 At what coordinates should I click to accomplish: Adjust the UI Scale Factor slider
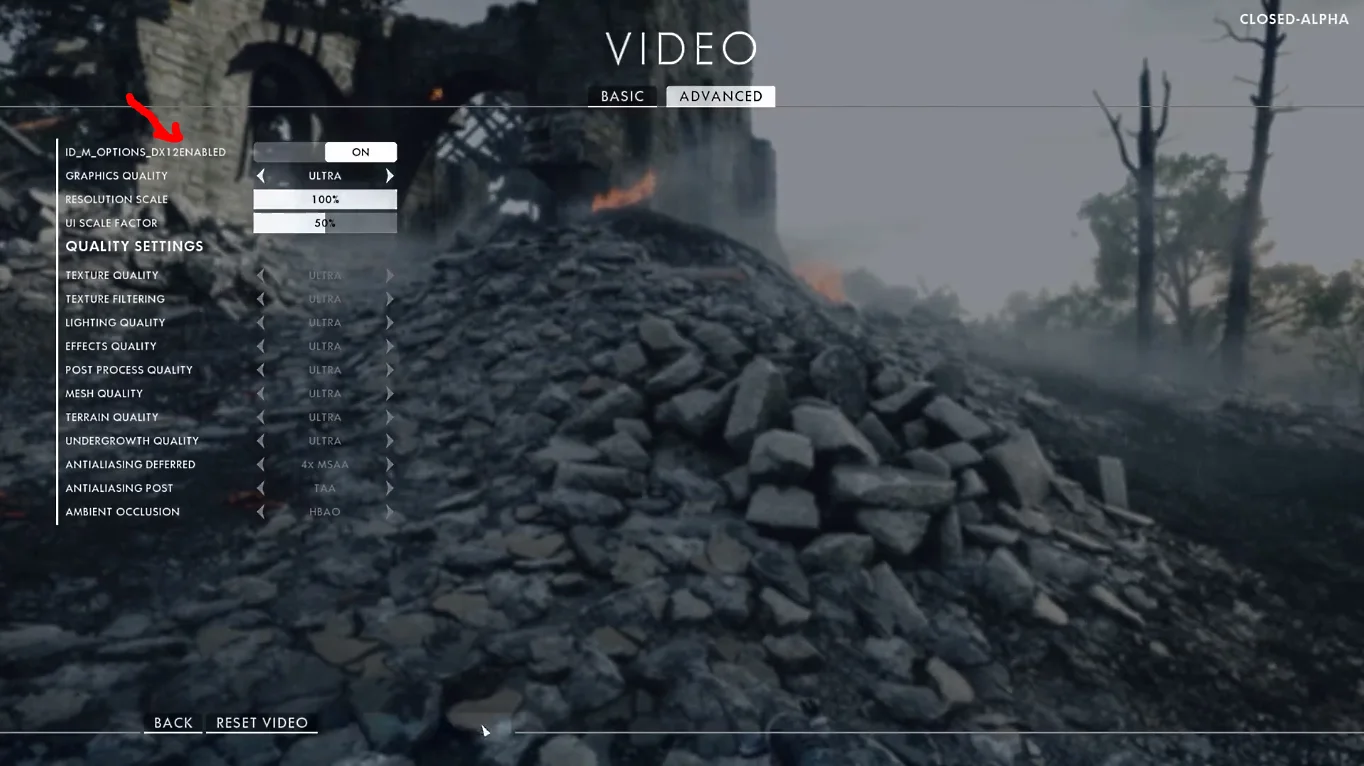click(325, 223)
